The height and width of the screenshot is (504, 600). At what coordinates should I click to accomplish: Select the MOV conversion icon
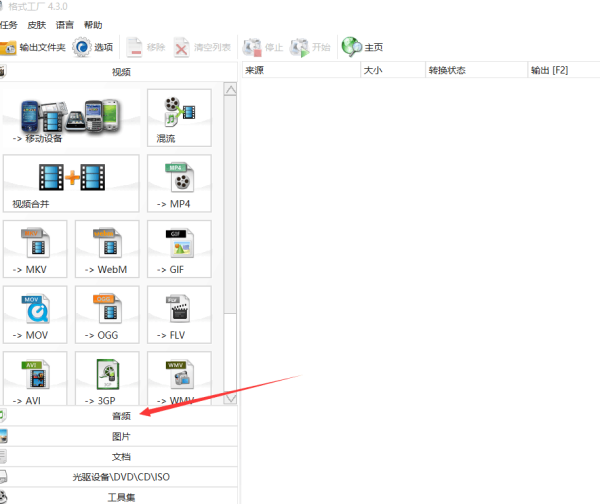click(35, 314)
